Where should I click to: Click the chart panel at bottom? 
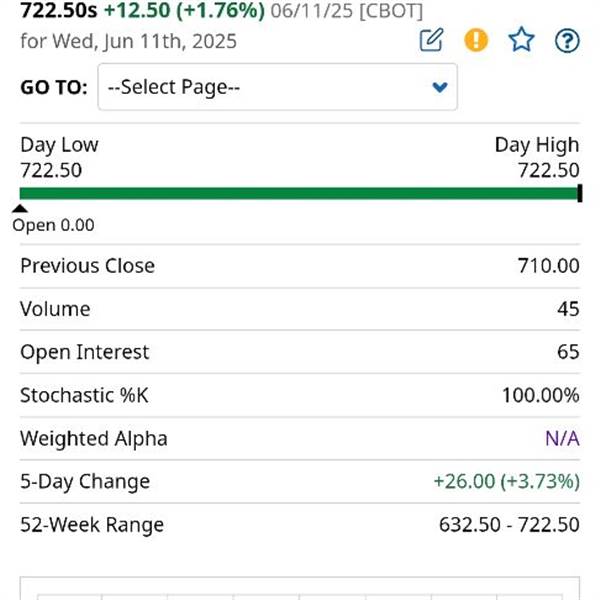(x=300, y=588)
